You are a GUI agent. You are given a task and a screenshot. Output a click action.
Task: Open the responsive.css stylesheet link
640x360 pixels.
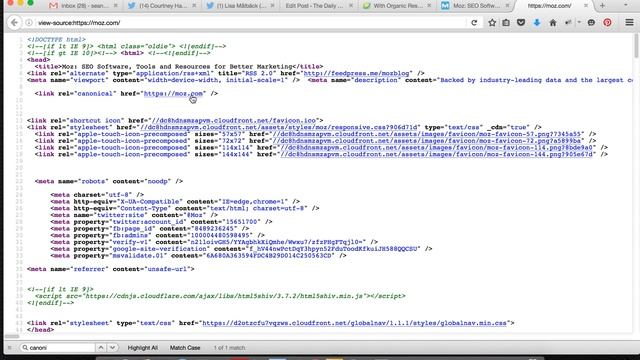[279, 127]
